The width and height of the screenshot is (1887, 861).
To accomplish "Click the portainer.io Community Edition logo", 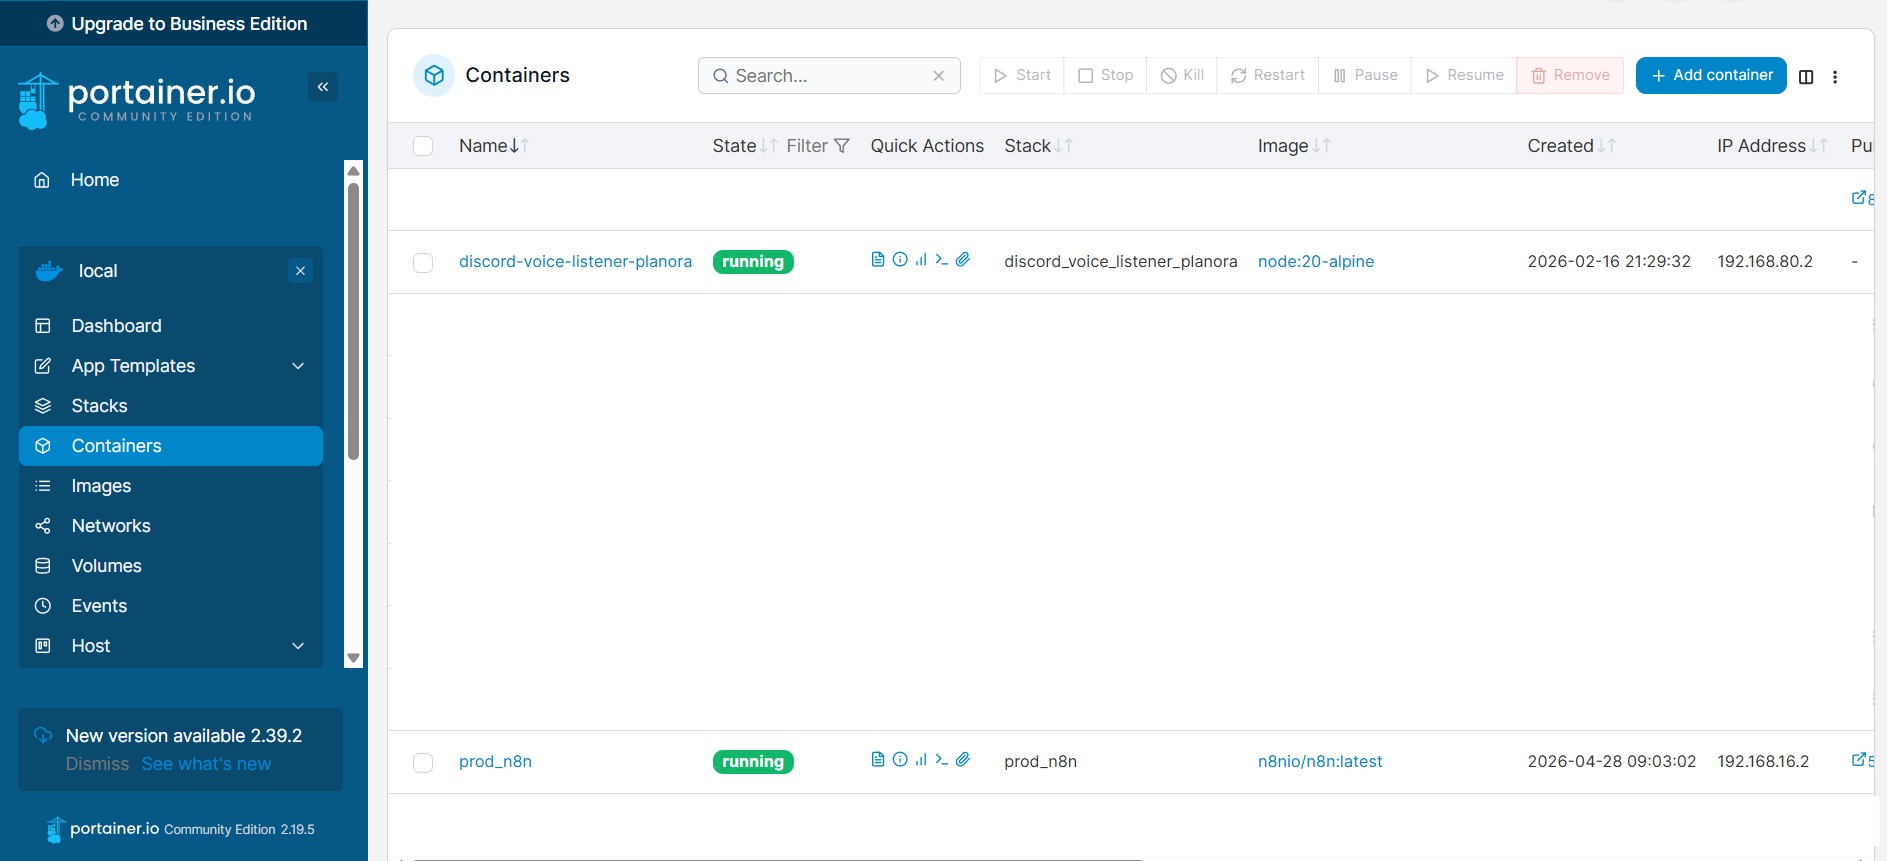I will click(x=137, y=101).
